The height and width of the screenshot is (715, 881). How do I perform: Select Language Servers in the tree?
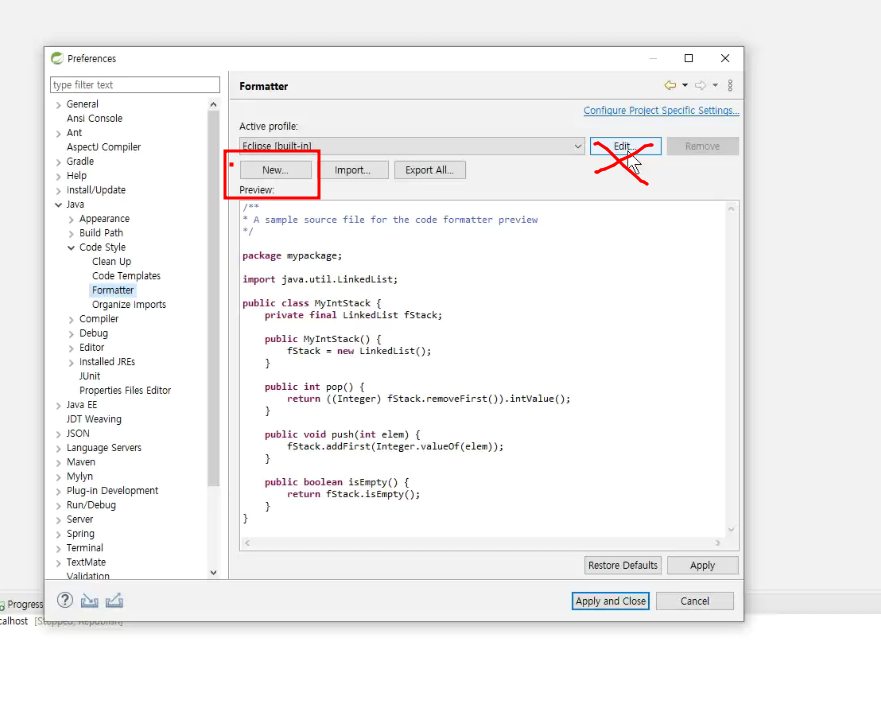click(x=104, y=448)
